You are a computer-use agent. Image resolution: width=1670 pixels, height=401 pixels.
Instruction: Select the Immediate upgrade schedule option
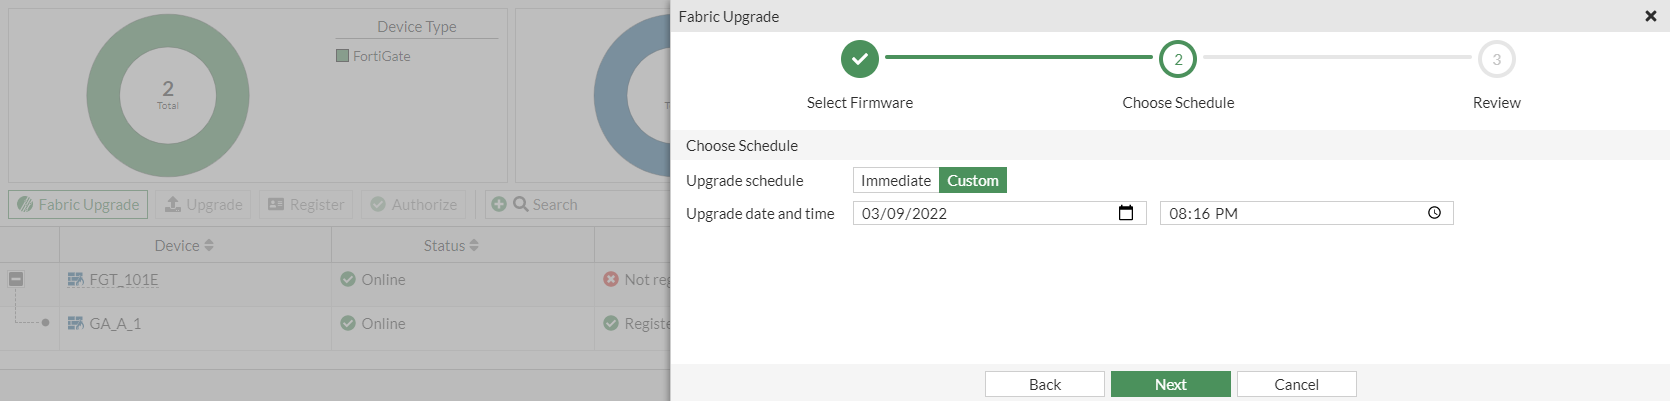(x=896, y=181)
